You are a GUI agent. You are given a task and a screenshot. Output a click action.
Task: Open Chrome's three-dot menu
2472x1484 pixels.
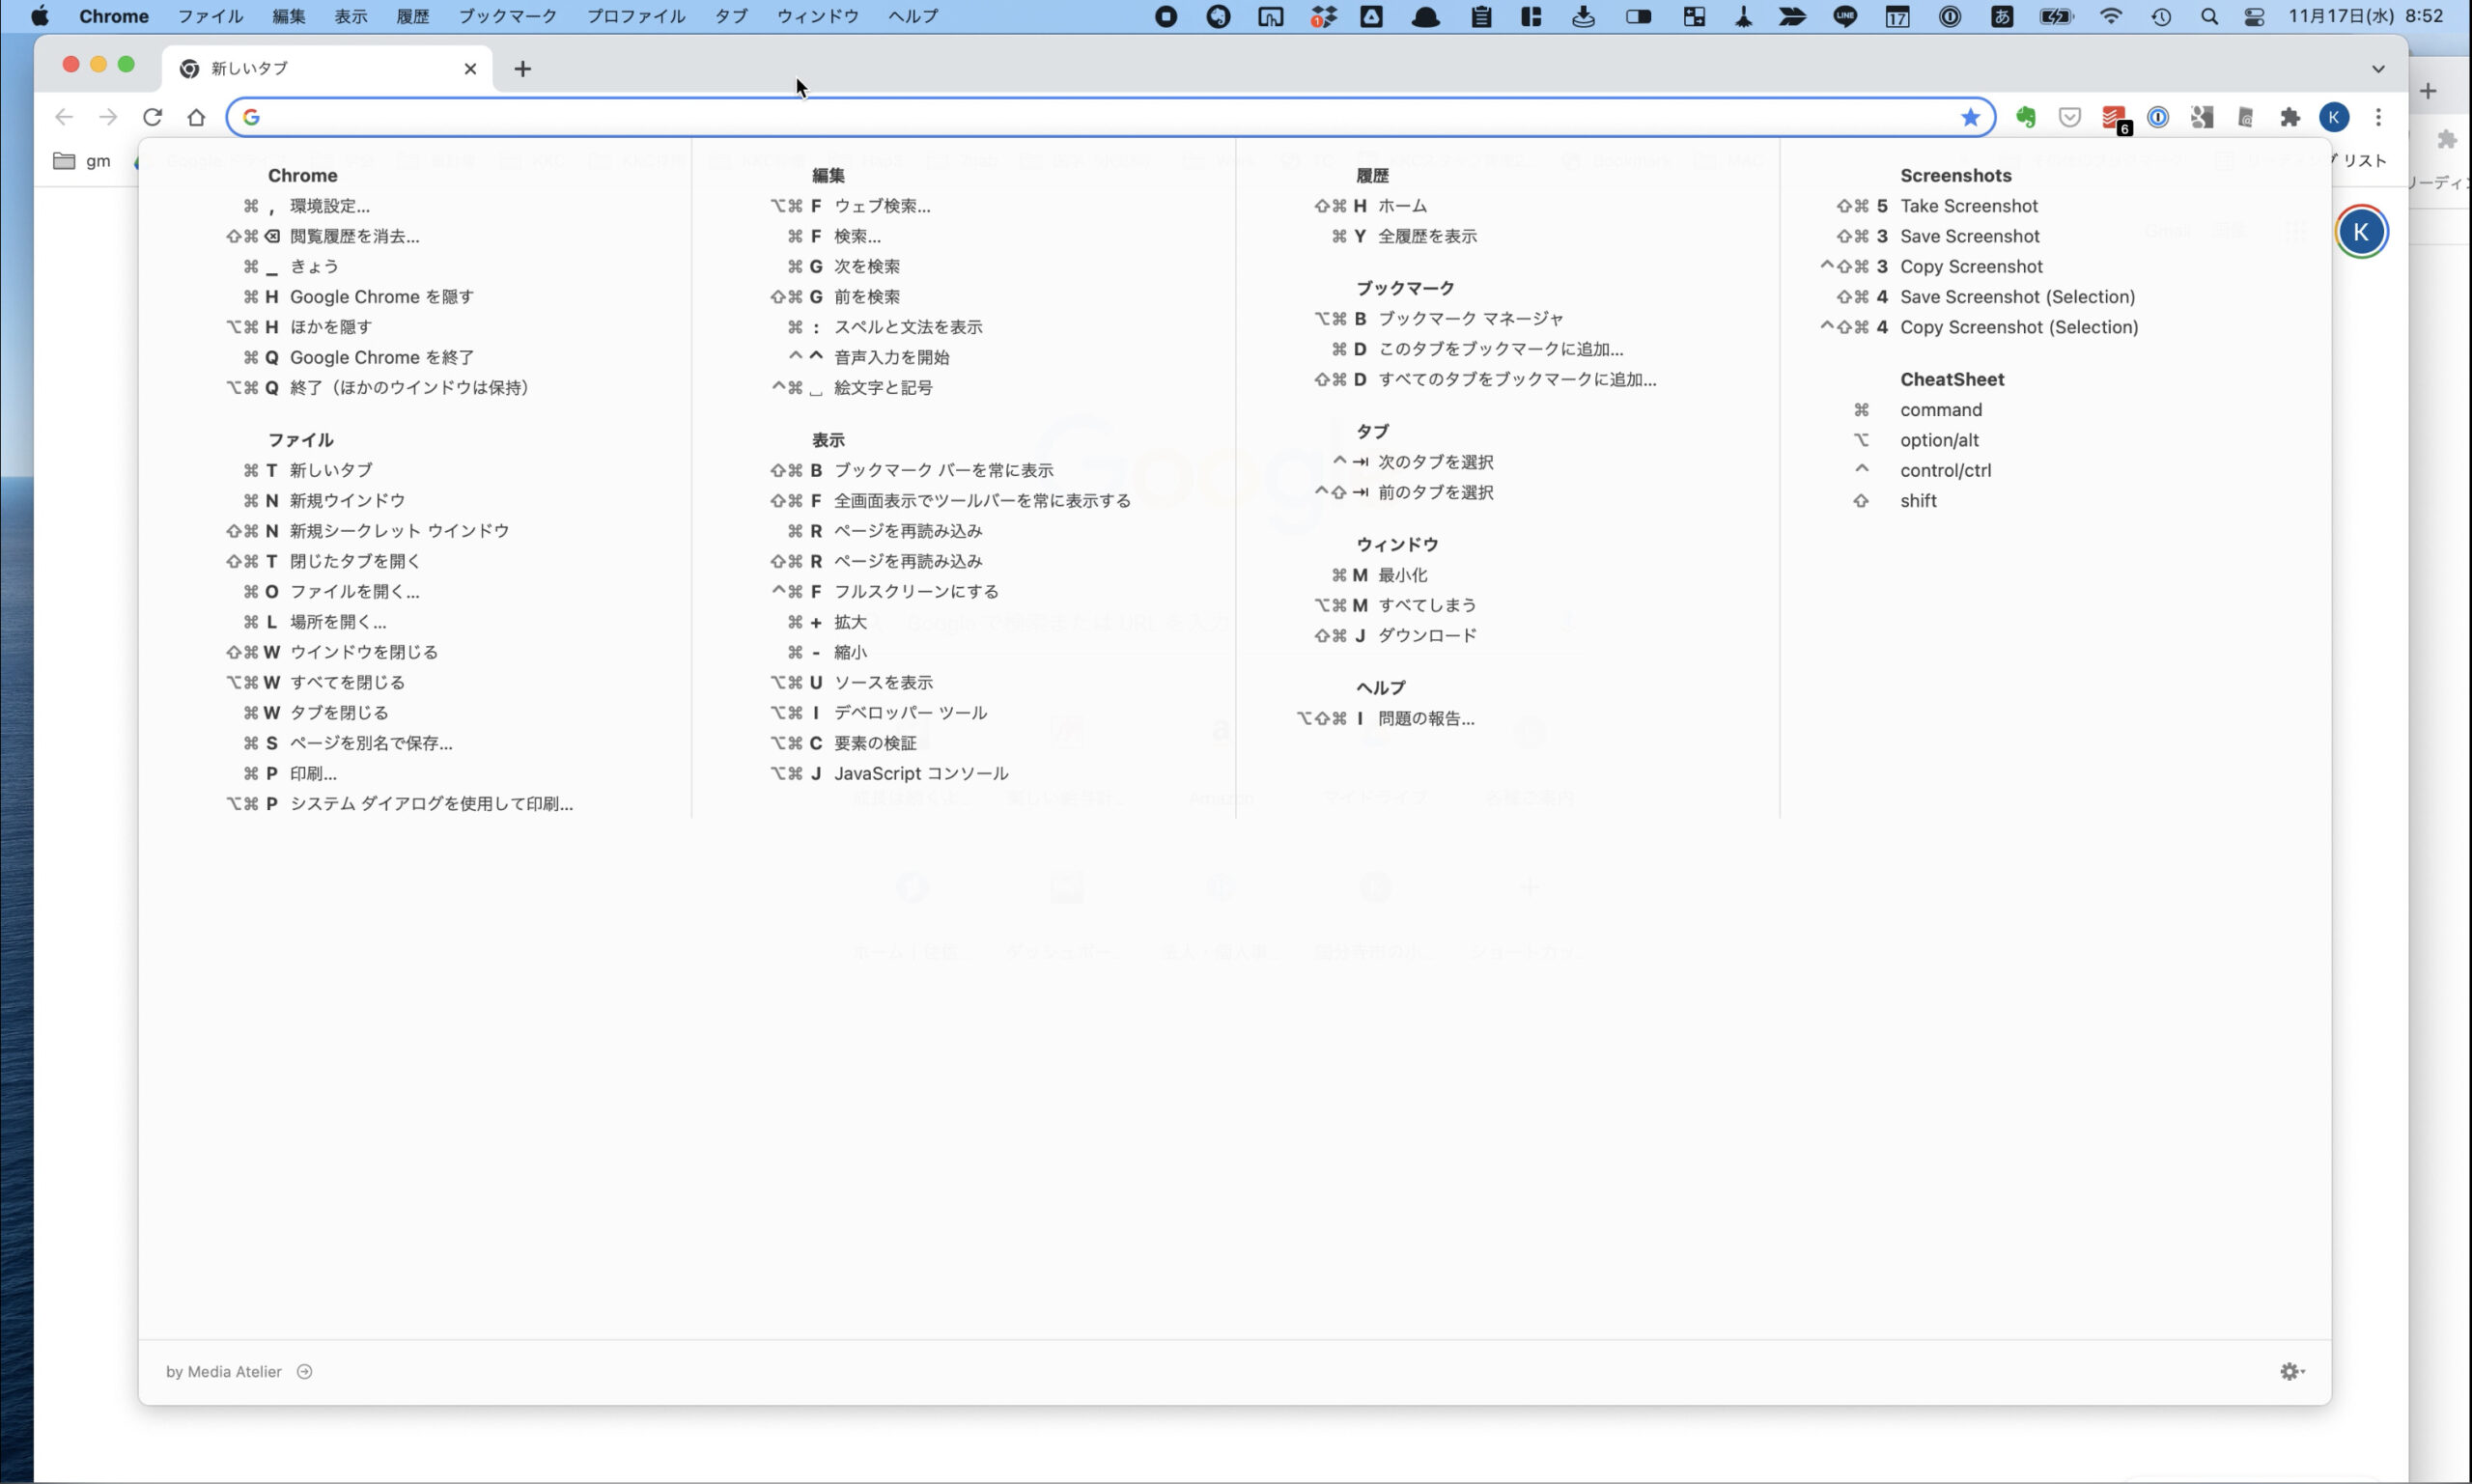(2378, 117)
